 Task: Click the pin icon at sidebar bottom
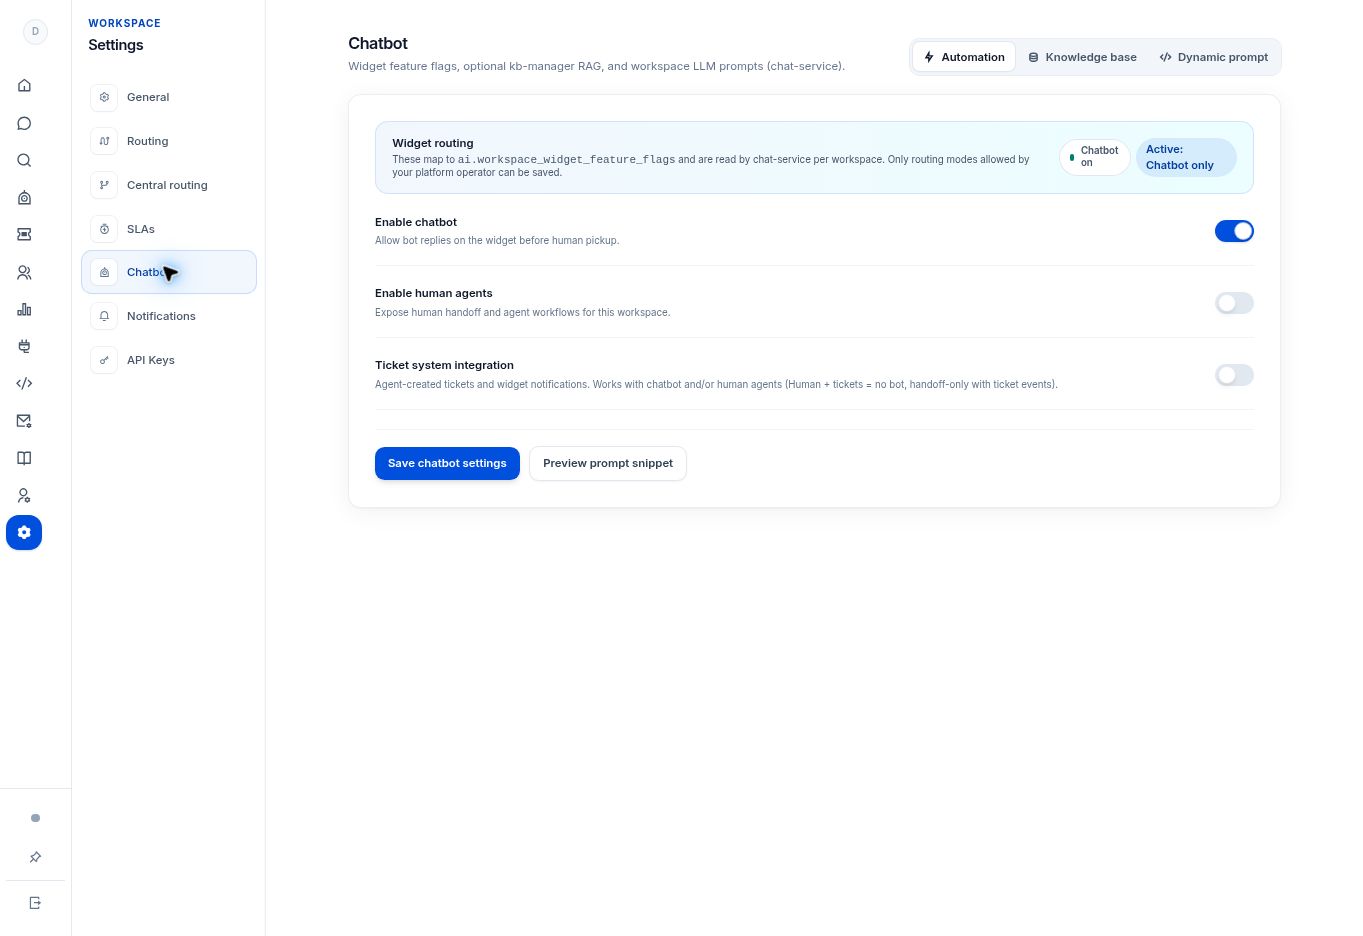pyautogui.click(x=35, y=857)
